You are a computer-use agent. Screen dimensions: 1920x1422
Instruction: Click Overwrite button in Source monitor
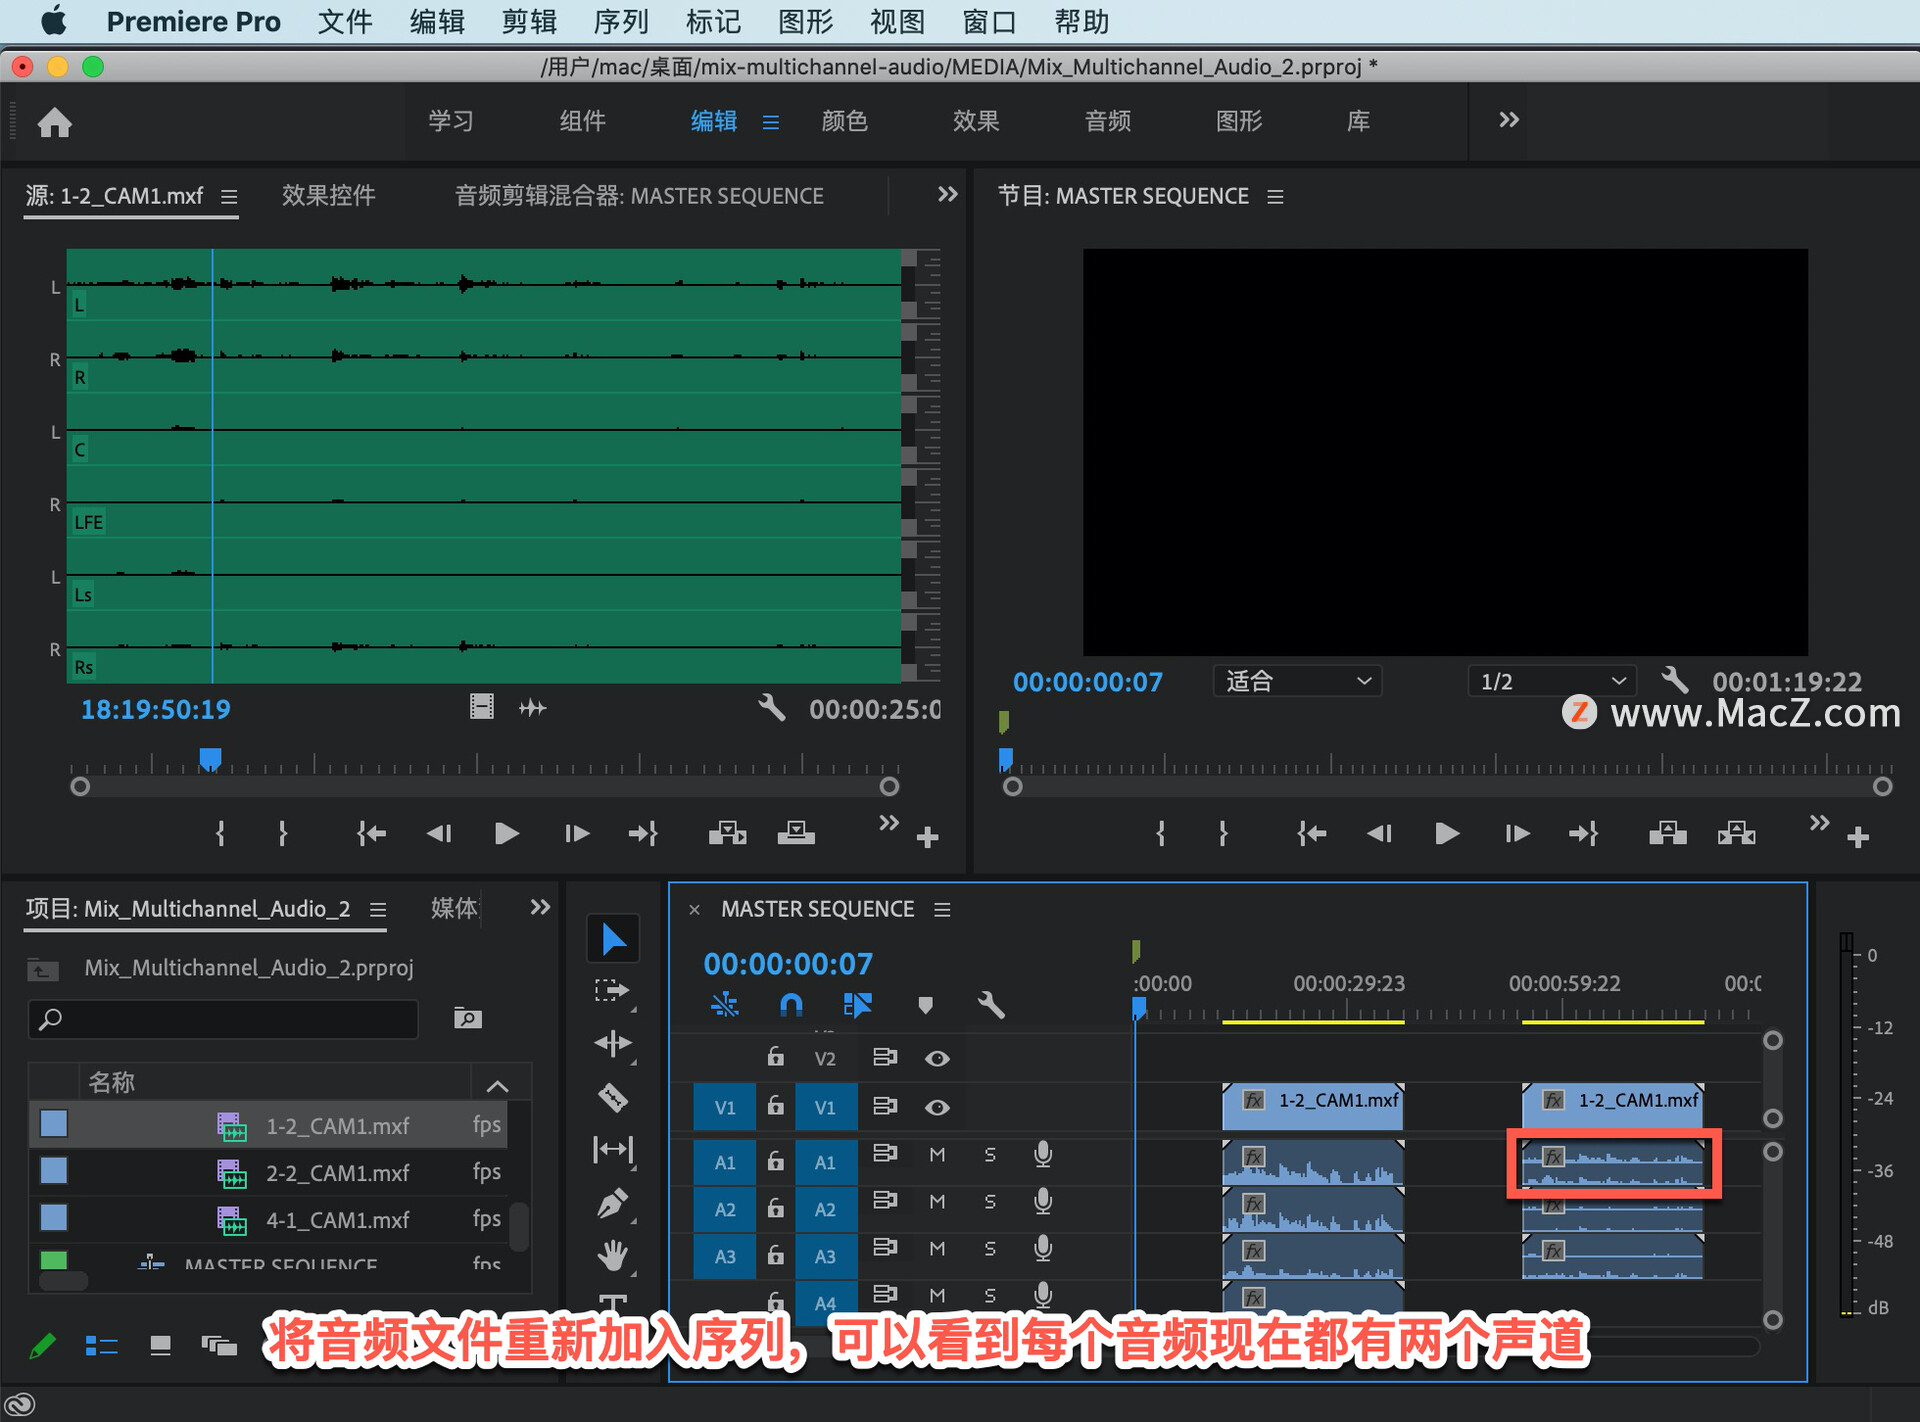796,833
